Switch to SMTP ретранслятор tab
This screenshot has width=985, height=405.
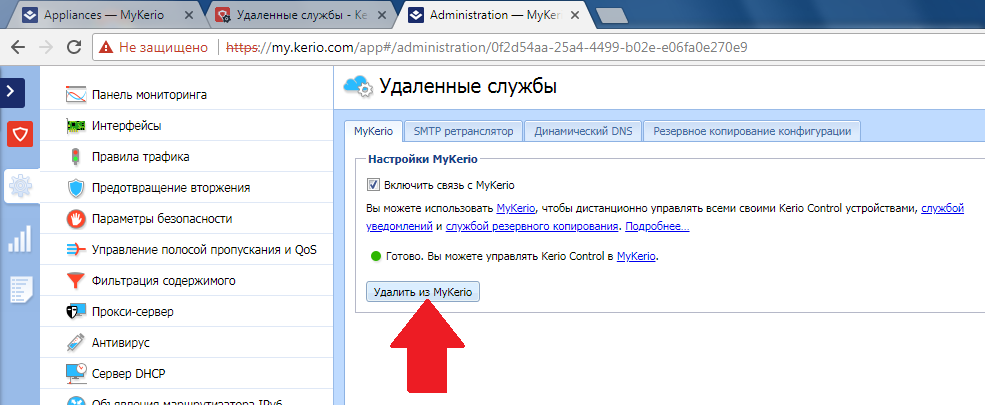tap(463, 131)
